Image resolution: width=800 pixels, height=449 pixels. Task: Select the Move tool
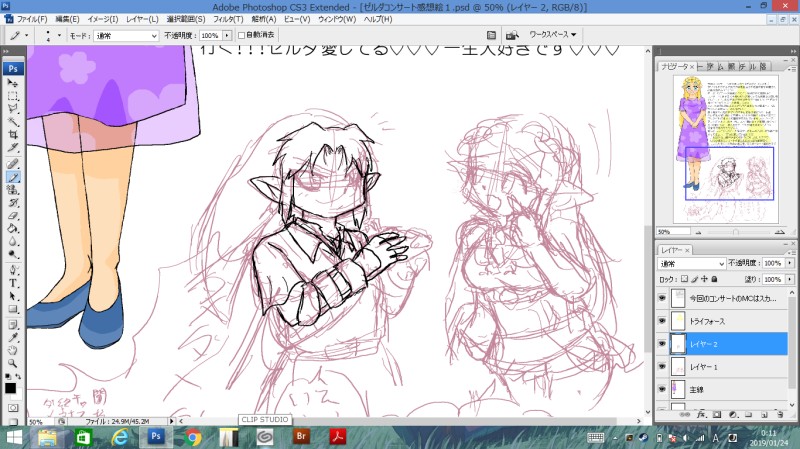coord(13,83)
